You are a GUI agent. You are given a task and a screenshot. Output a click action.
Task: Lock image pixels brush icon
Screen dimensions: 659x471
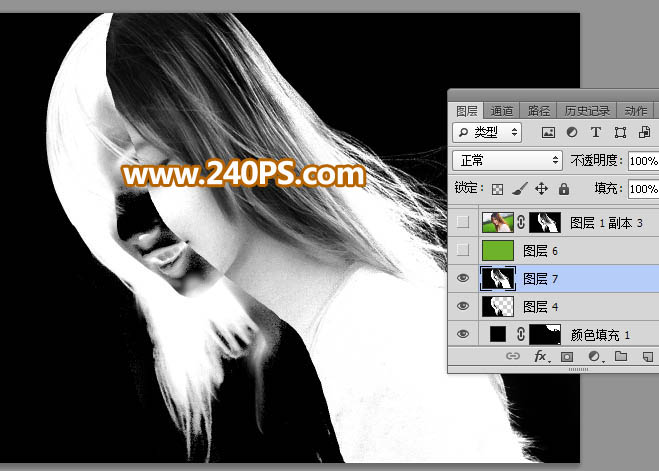(520, 189)
